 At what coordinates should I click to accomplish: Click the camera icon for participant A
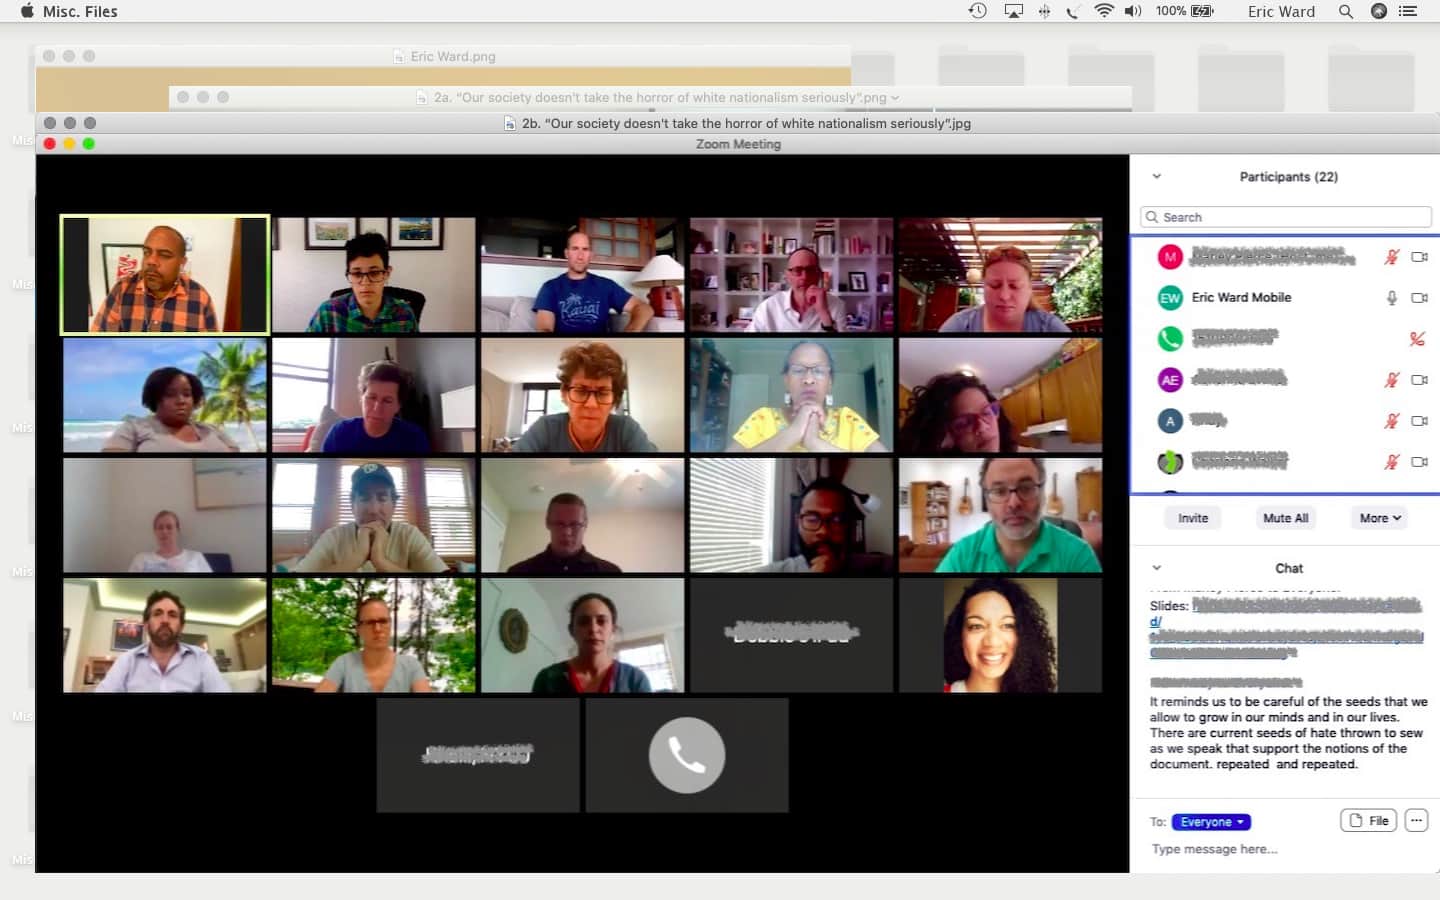click(x=1419, y=421)
